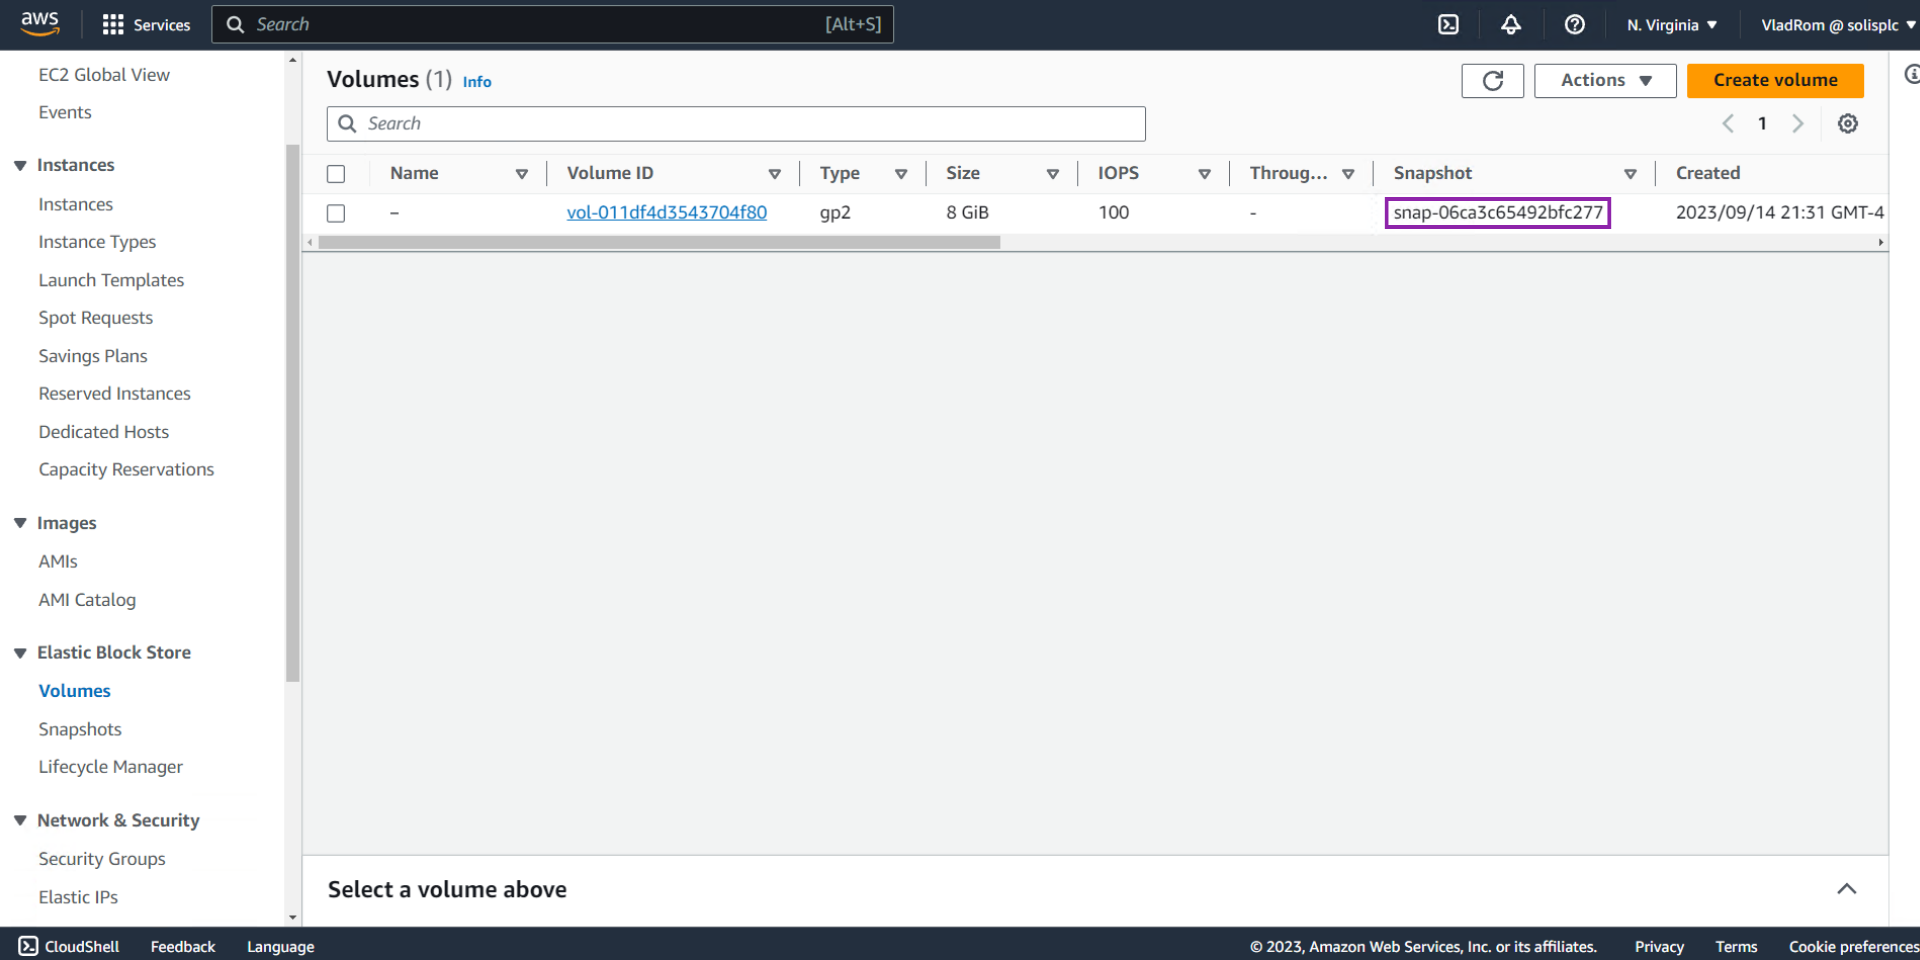Screen dimensions: 1920x960
Task: Open the Actions dropdown
Action: pyautogui.click(x=1604, y=80)
